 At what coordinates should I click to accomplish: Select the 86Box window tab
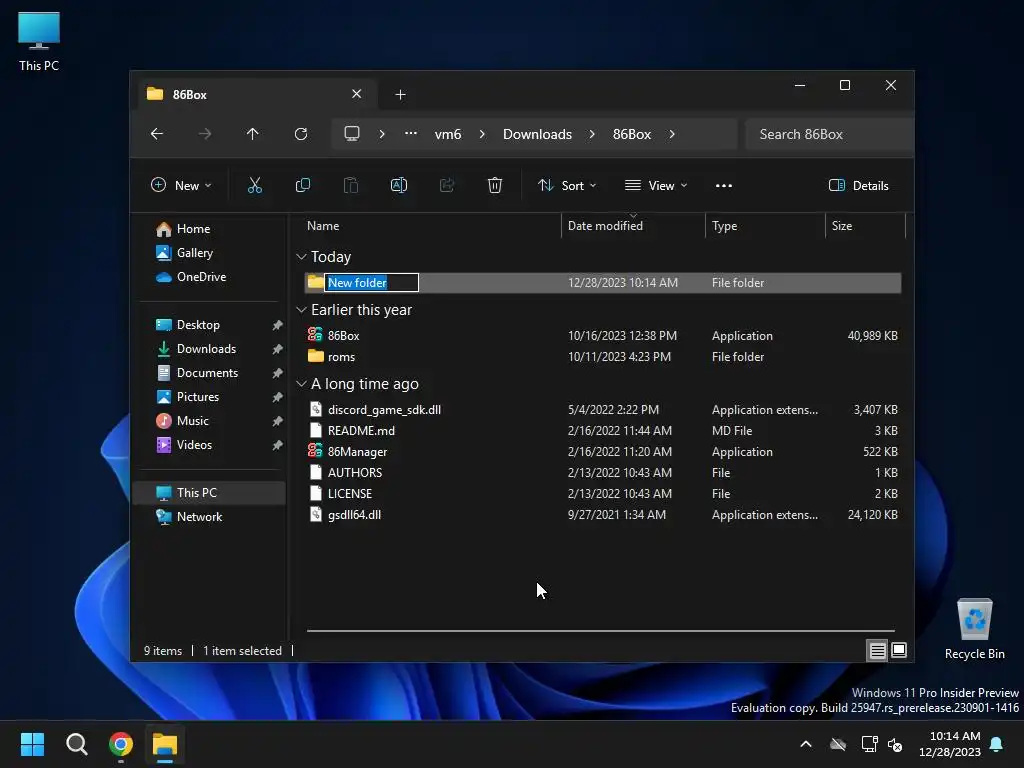tap(257, 95)
